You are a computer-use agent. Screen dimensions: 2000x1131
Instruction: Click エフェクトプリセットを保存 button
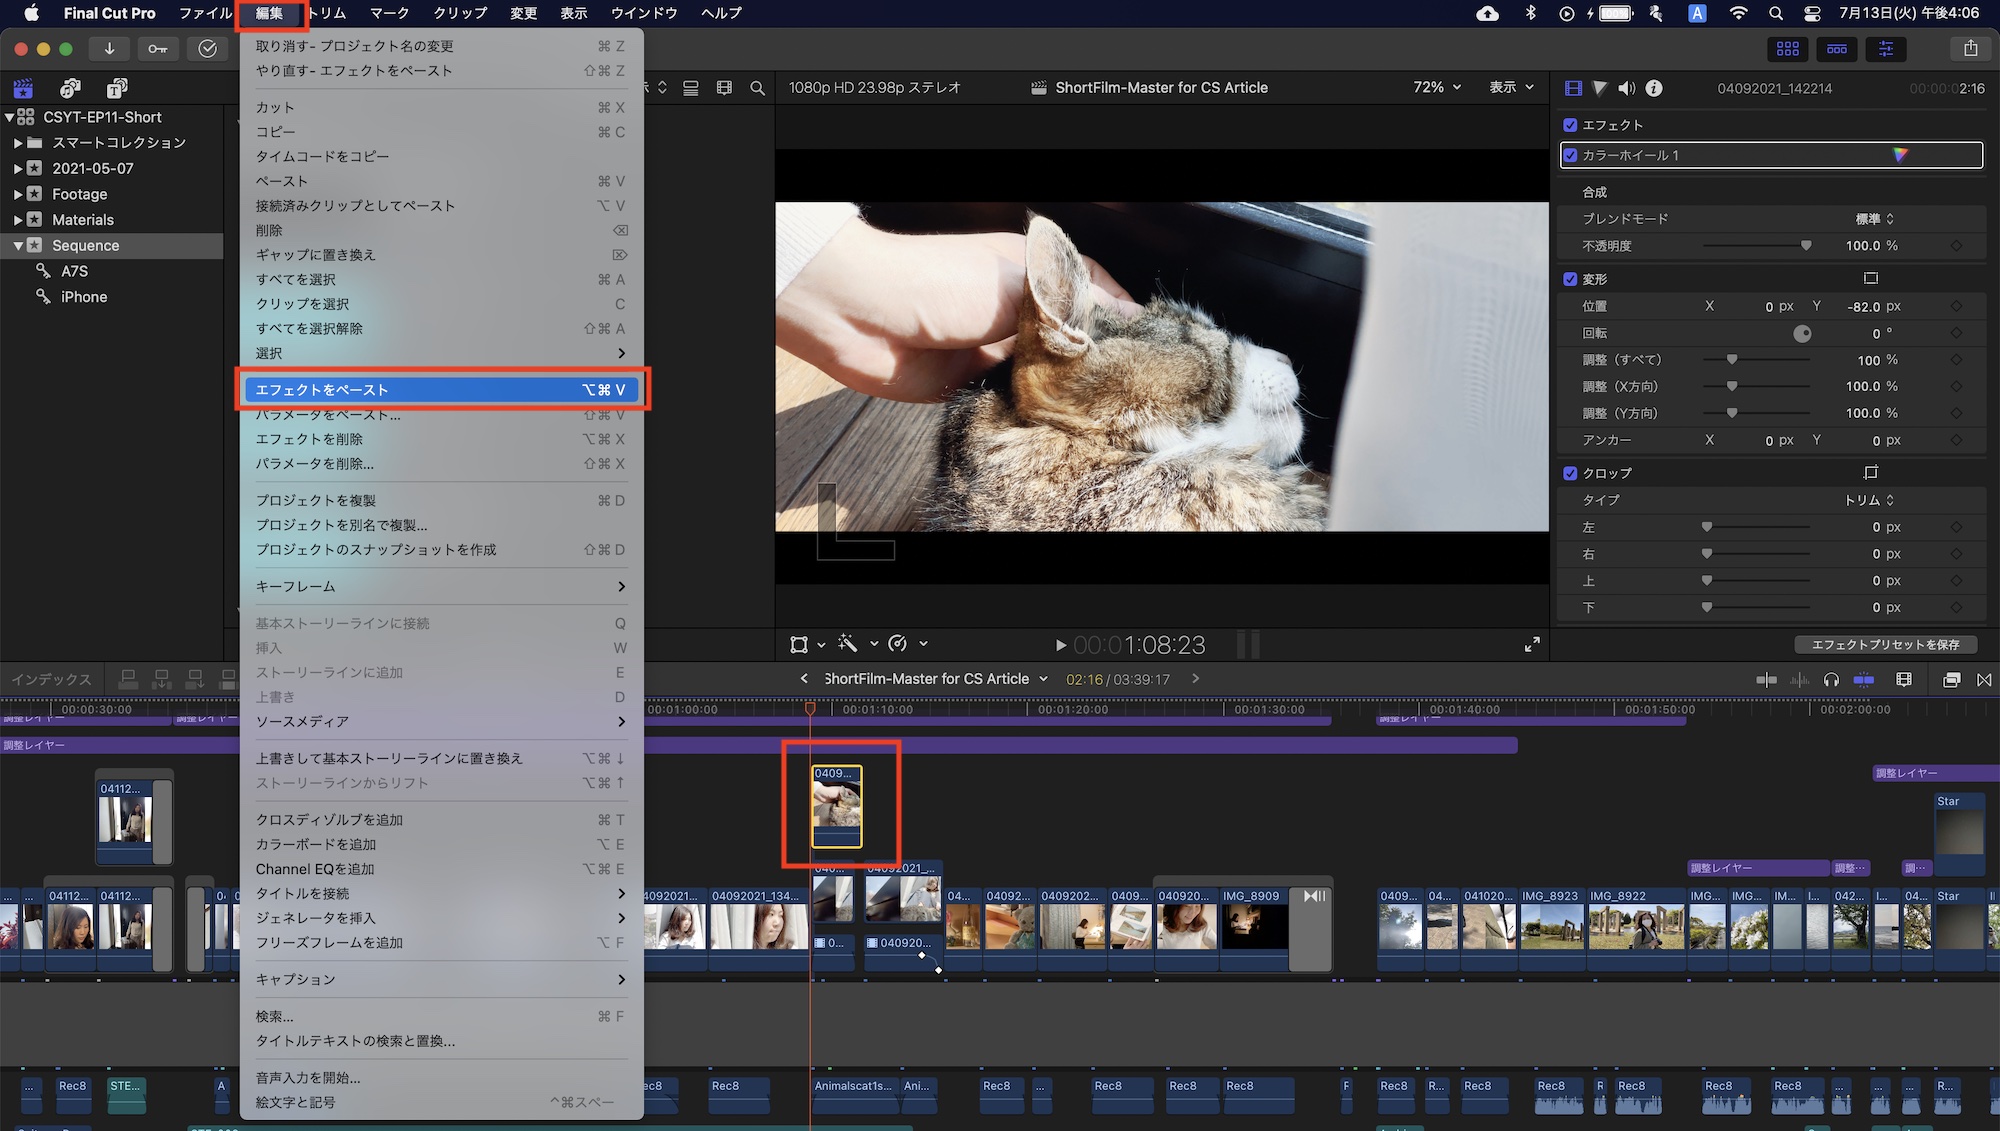pyautogui.click(x=1885, y=645)
